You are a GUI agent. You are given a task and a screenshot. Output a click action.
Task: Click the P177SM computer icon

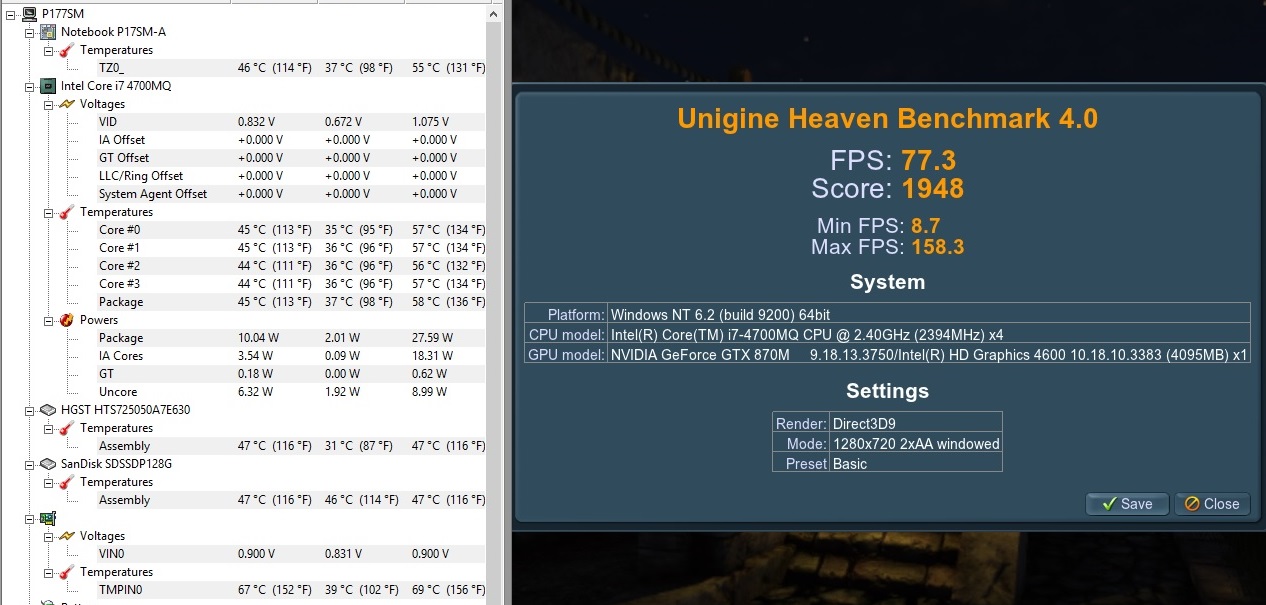coord(29,14)
